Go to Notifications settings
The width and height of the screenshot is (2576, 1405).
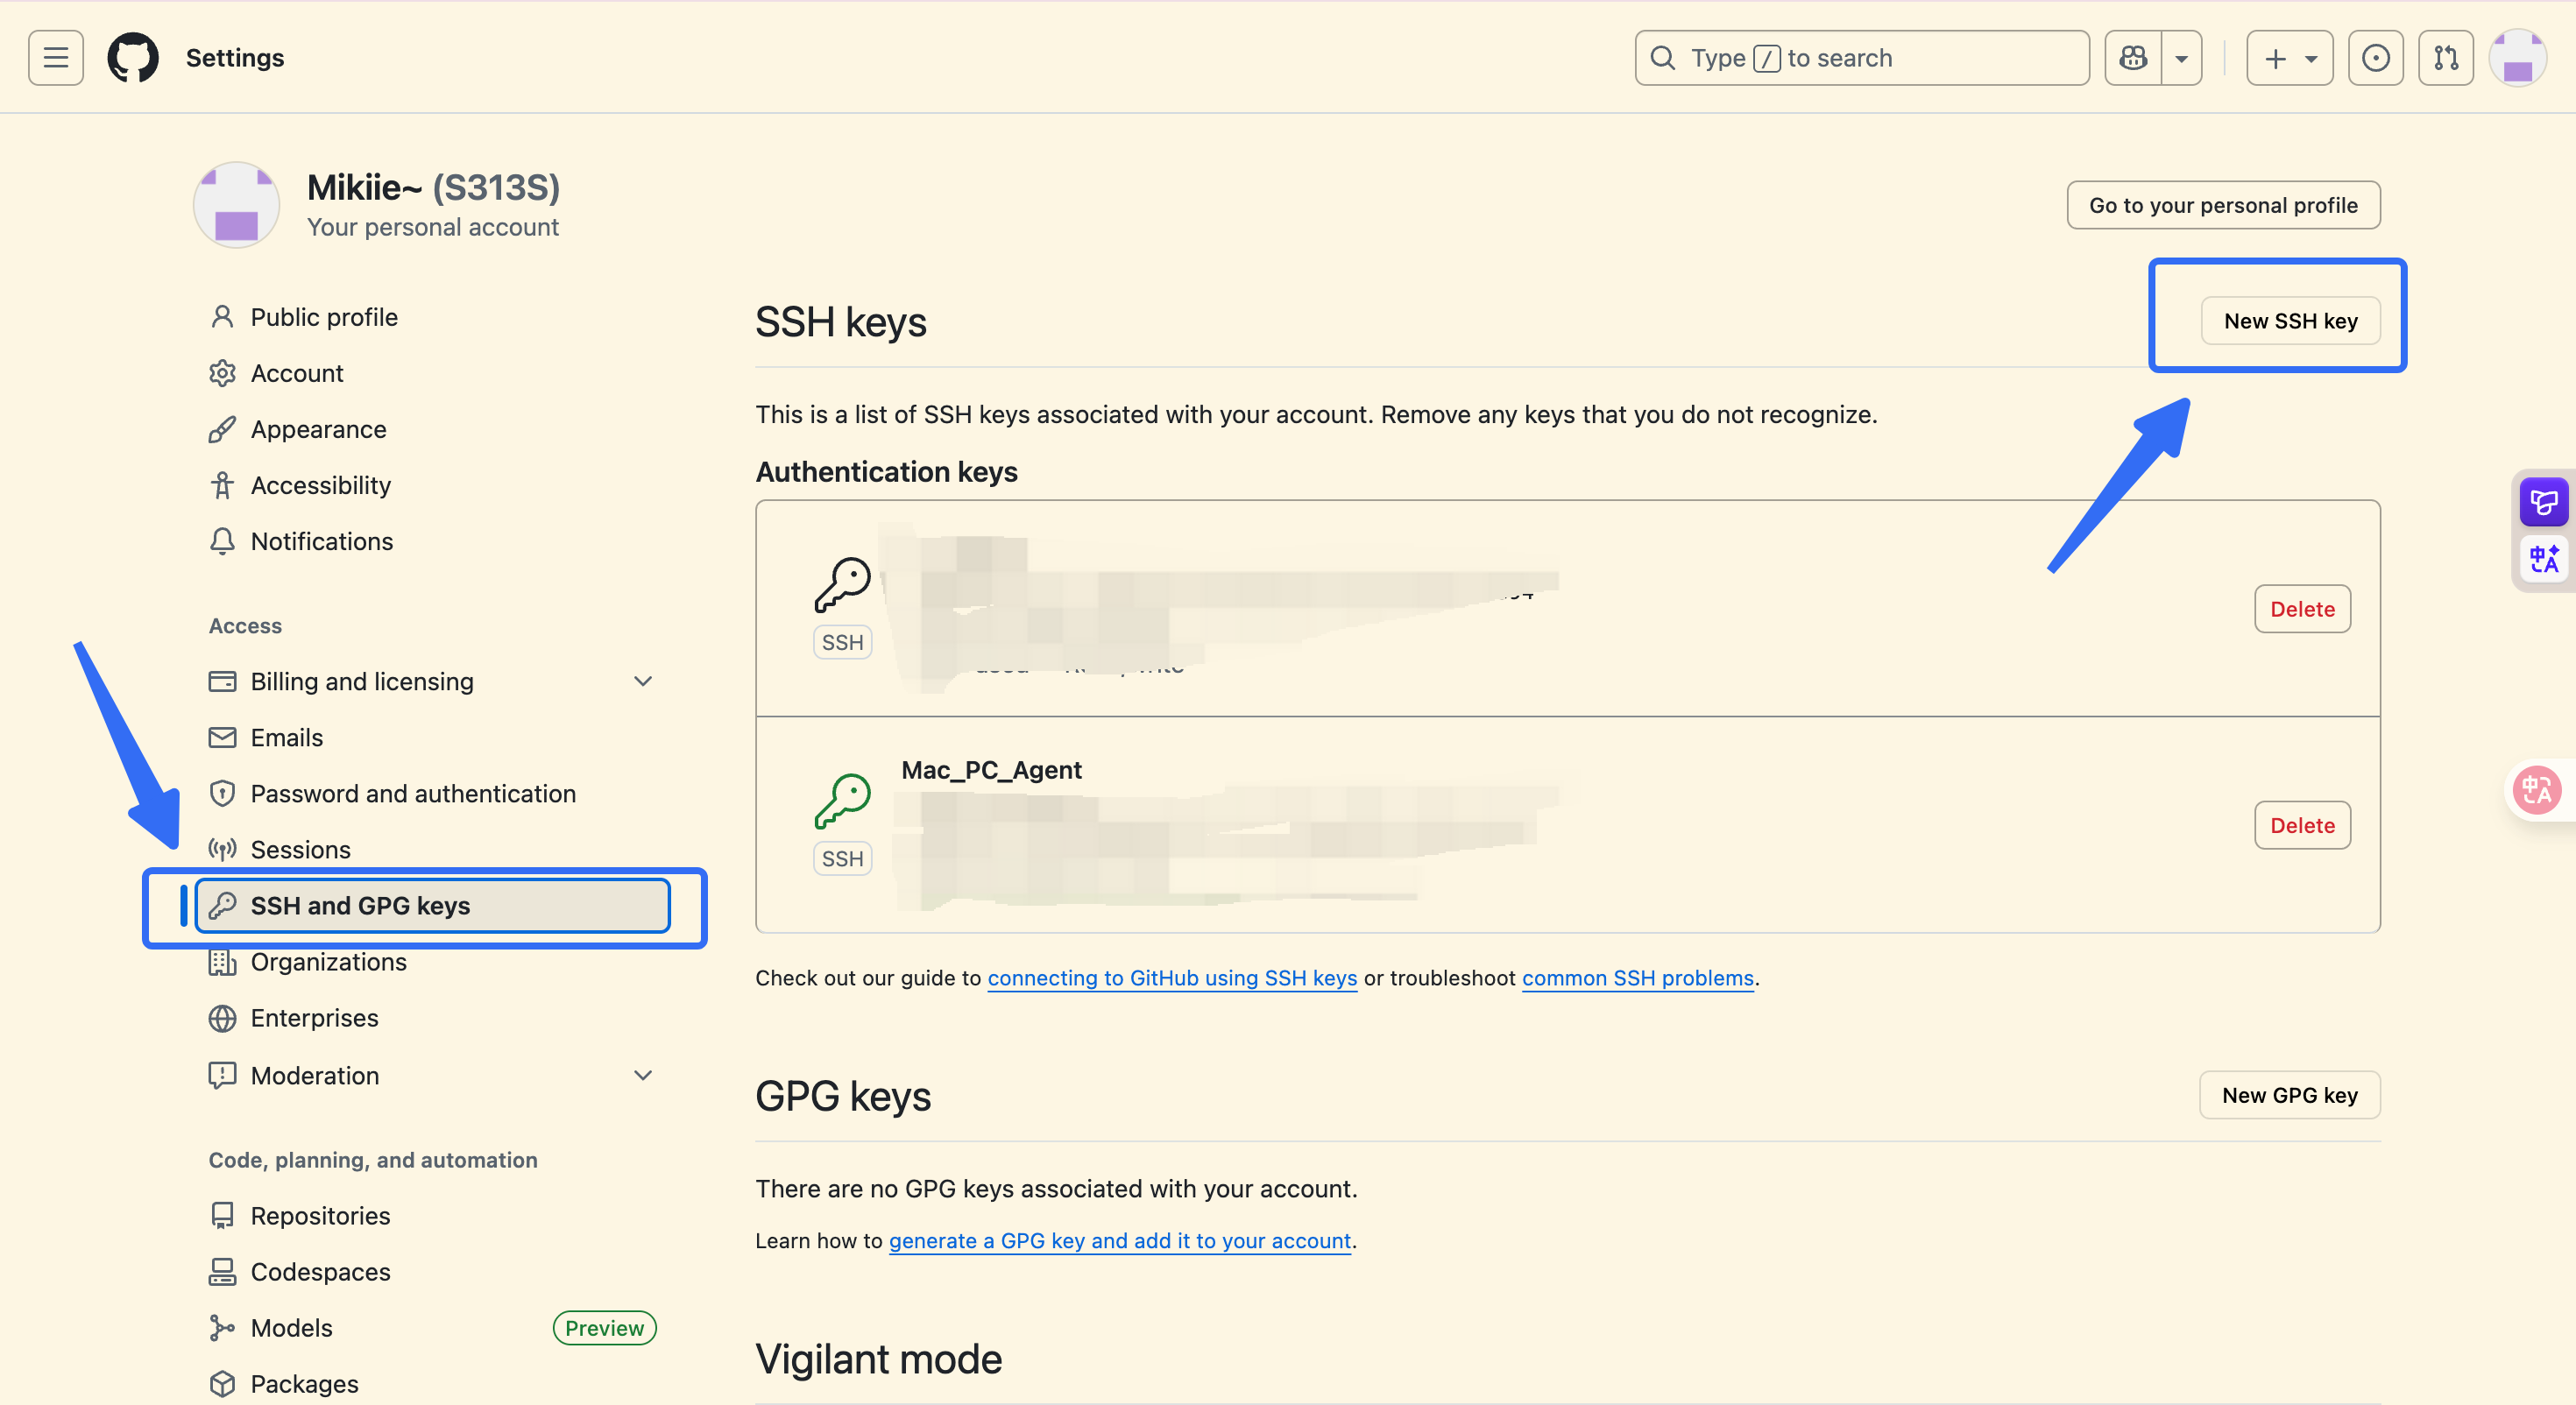pyautogui.click(x=321, y=541)
